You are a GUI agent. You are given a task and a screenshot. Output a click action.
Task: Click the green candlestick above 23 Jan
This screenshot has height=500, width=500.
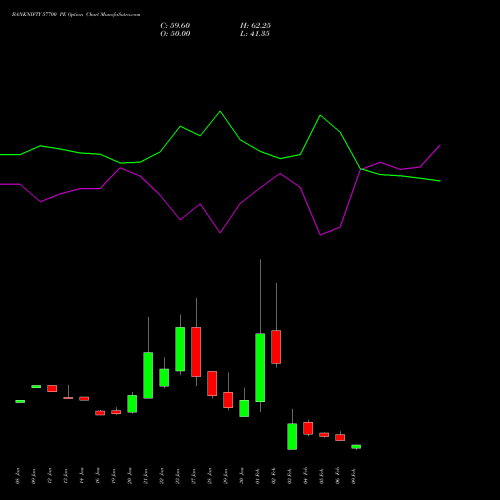pyautogui.click(x=180, y=349)
